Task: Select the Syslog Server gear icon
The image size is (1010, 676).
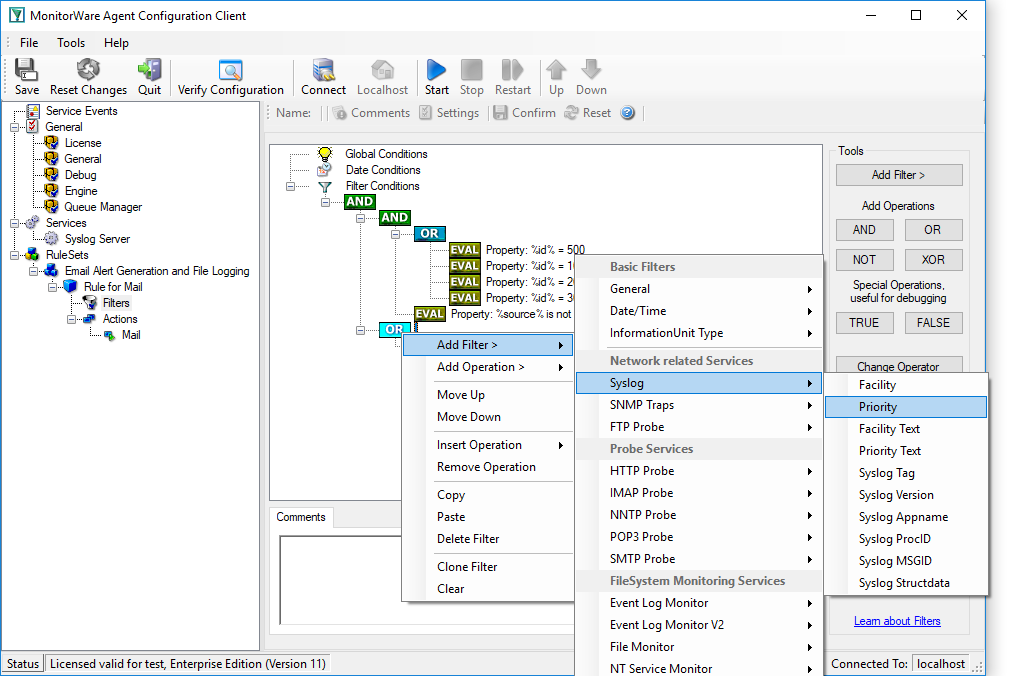Action: coord(52,238)
